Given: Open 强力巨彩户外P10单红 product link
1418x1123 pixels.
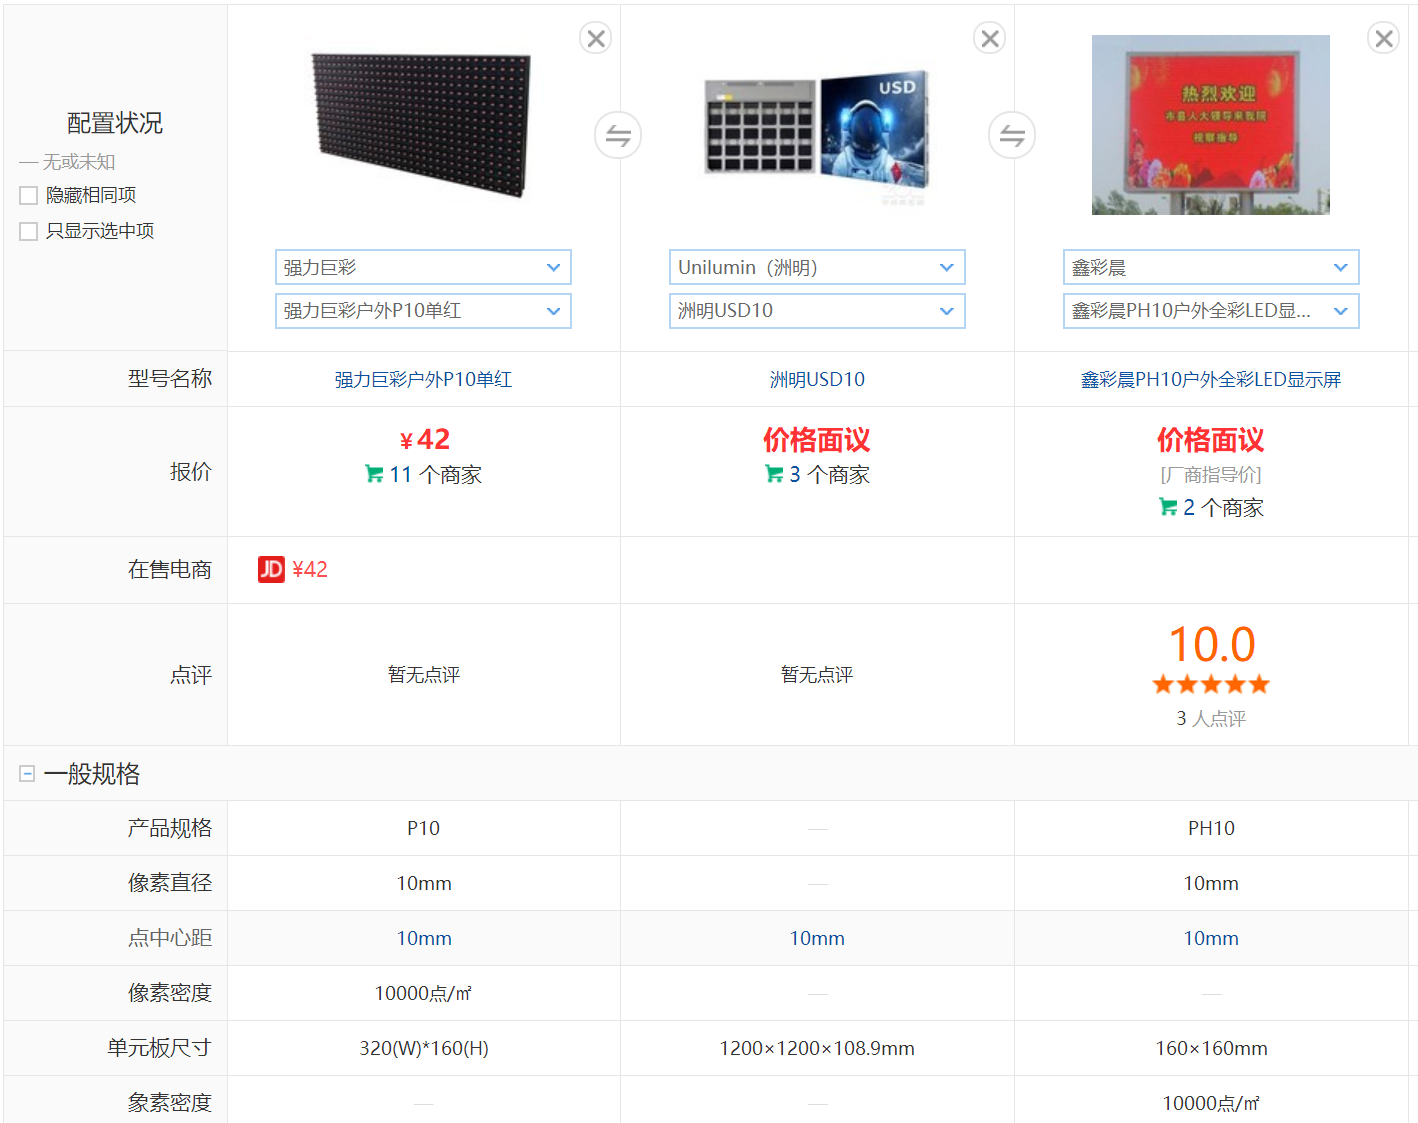Looking at the screenshot, I should pyautogui.click(x=423, y=380).
